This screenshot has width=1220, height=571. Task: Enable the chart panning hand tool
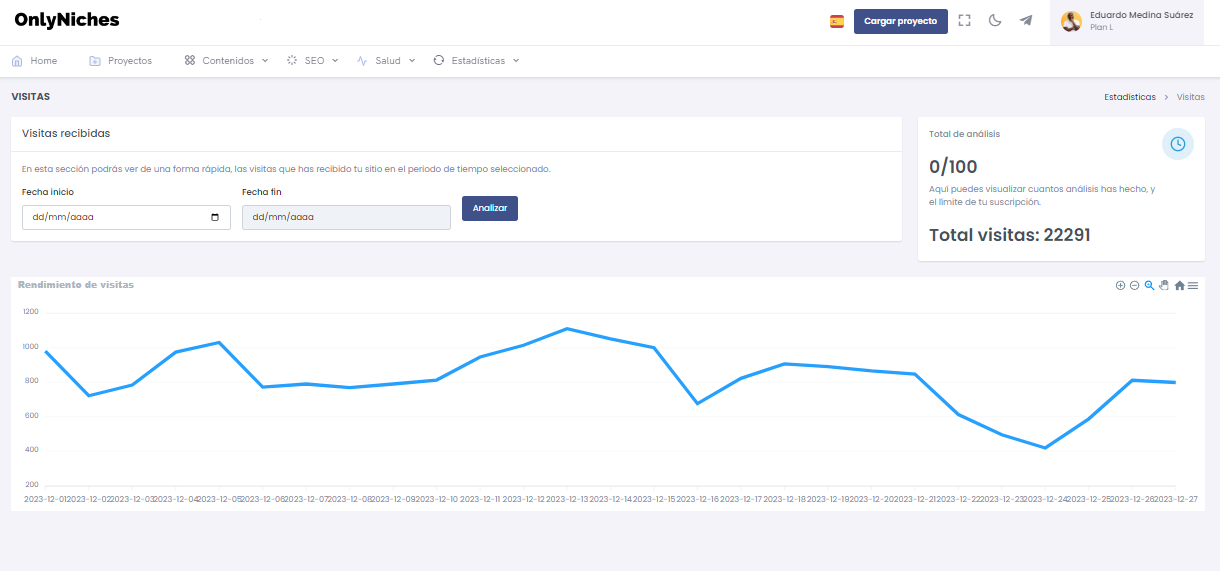[x=1164, y=286]
